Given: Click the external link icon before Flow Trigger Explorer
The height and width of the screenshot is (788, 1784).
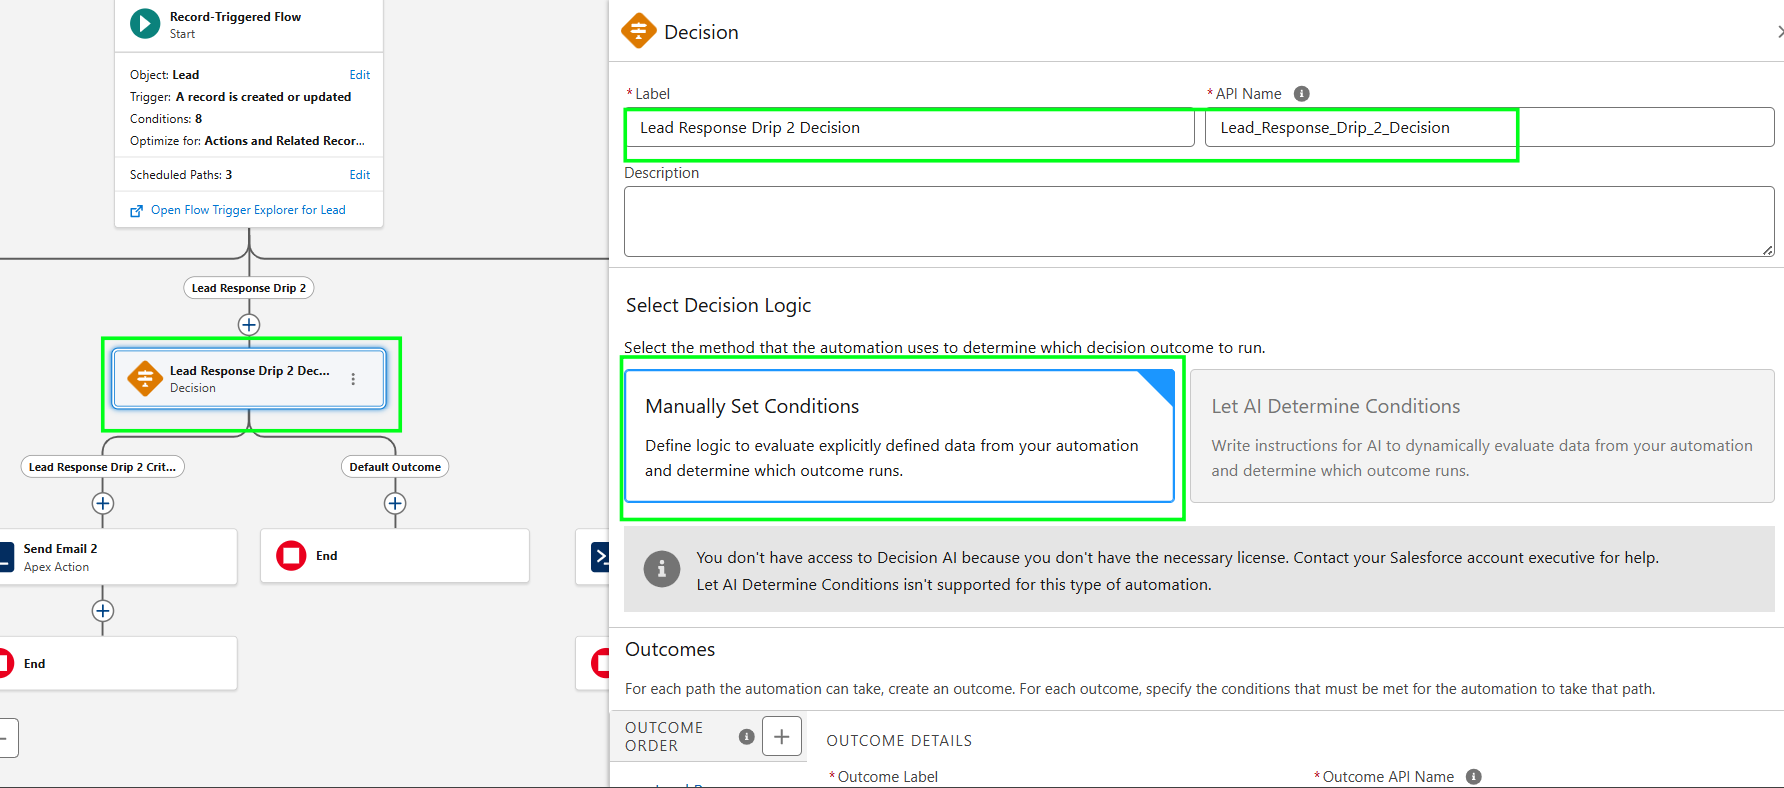Looking at the screenshot, I should [137, 211].
